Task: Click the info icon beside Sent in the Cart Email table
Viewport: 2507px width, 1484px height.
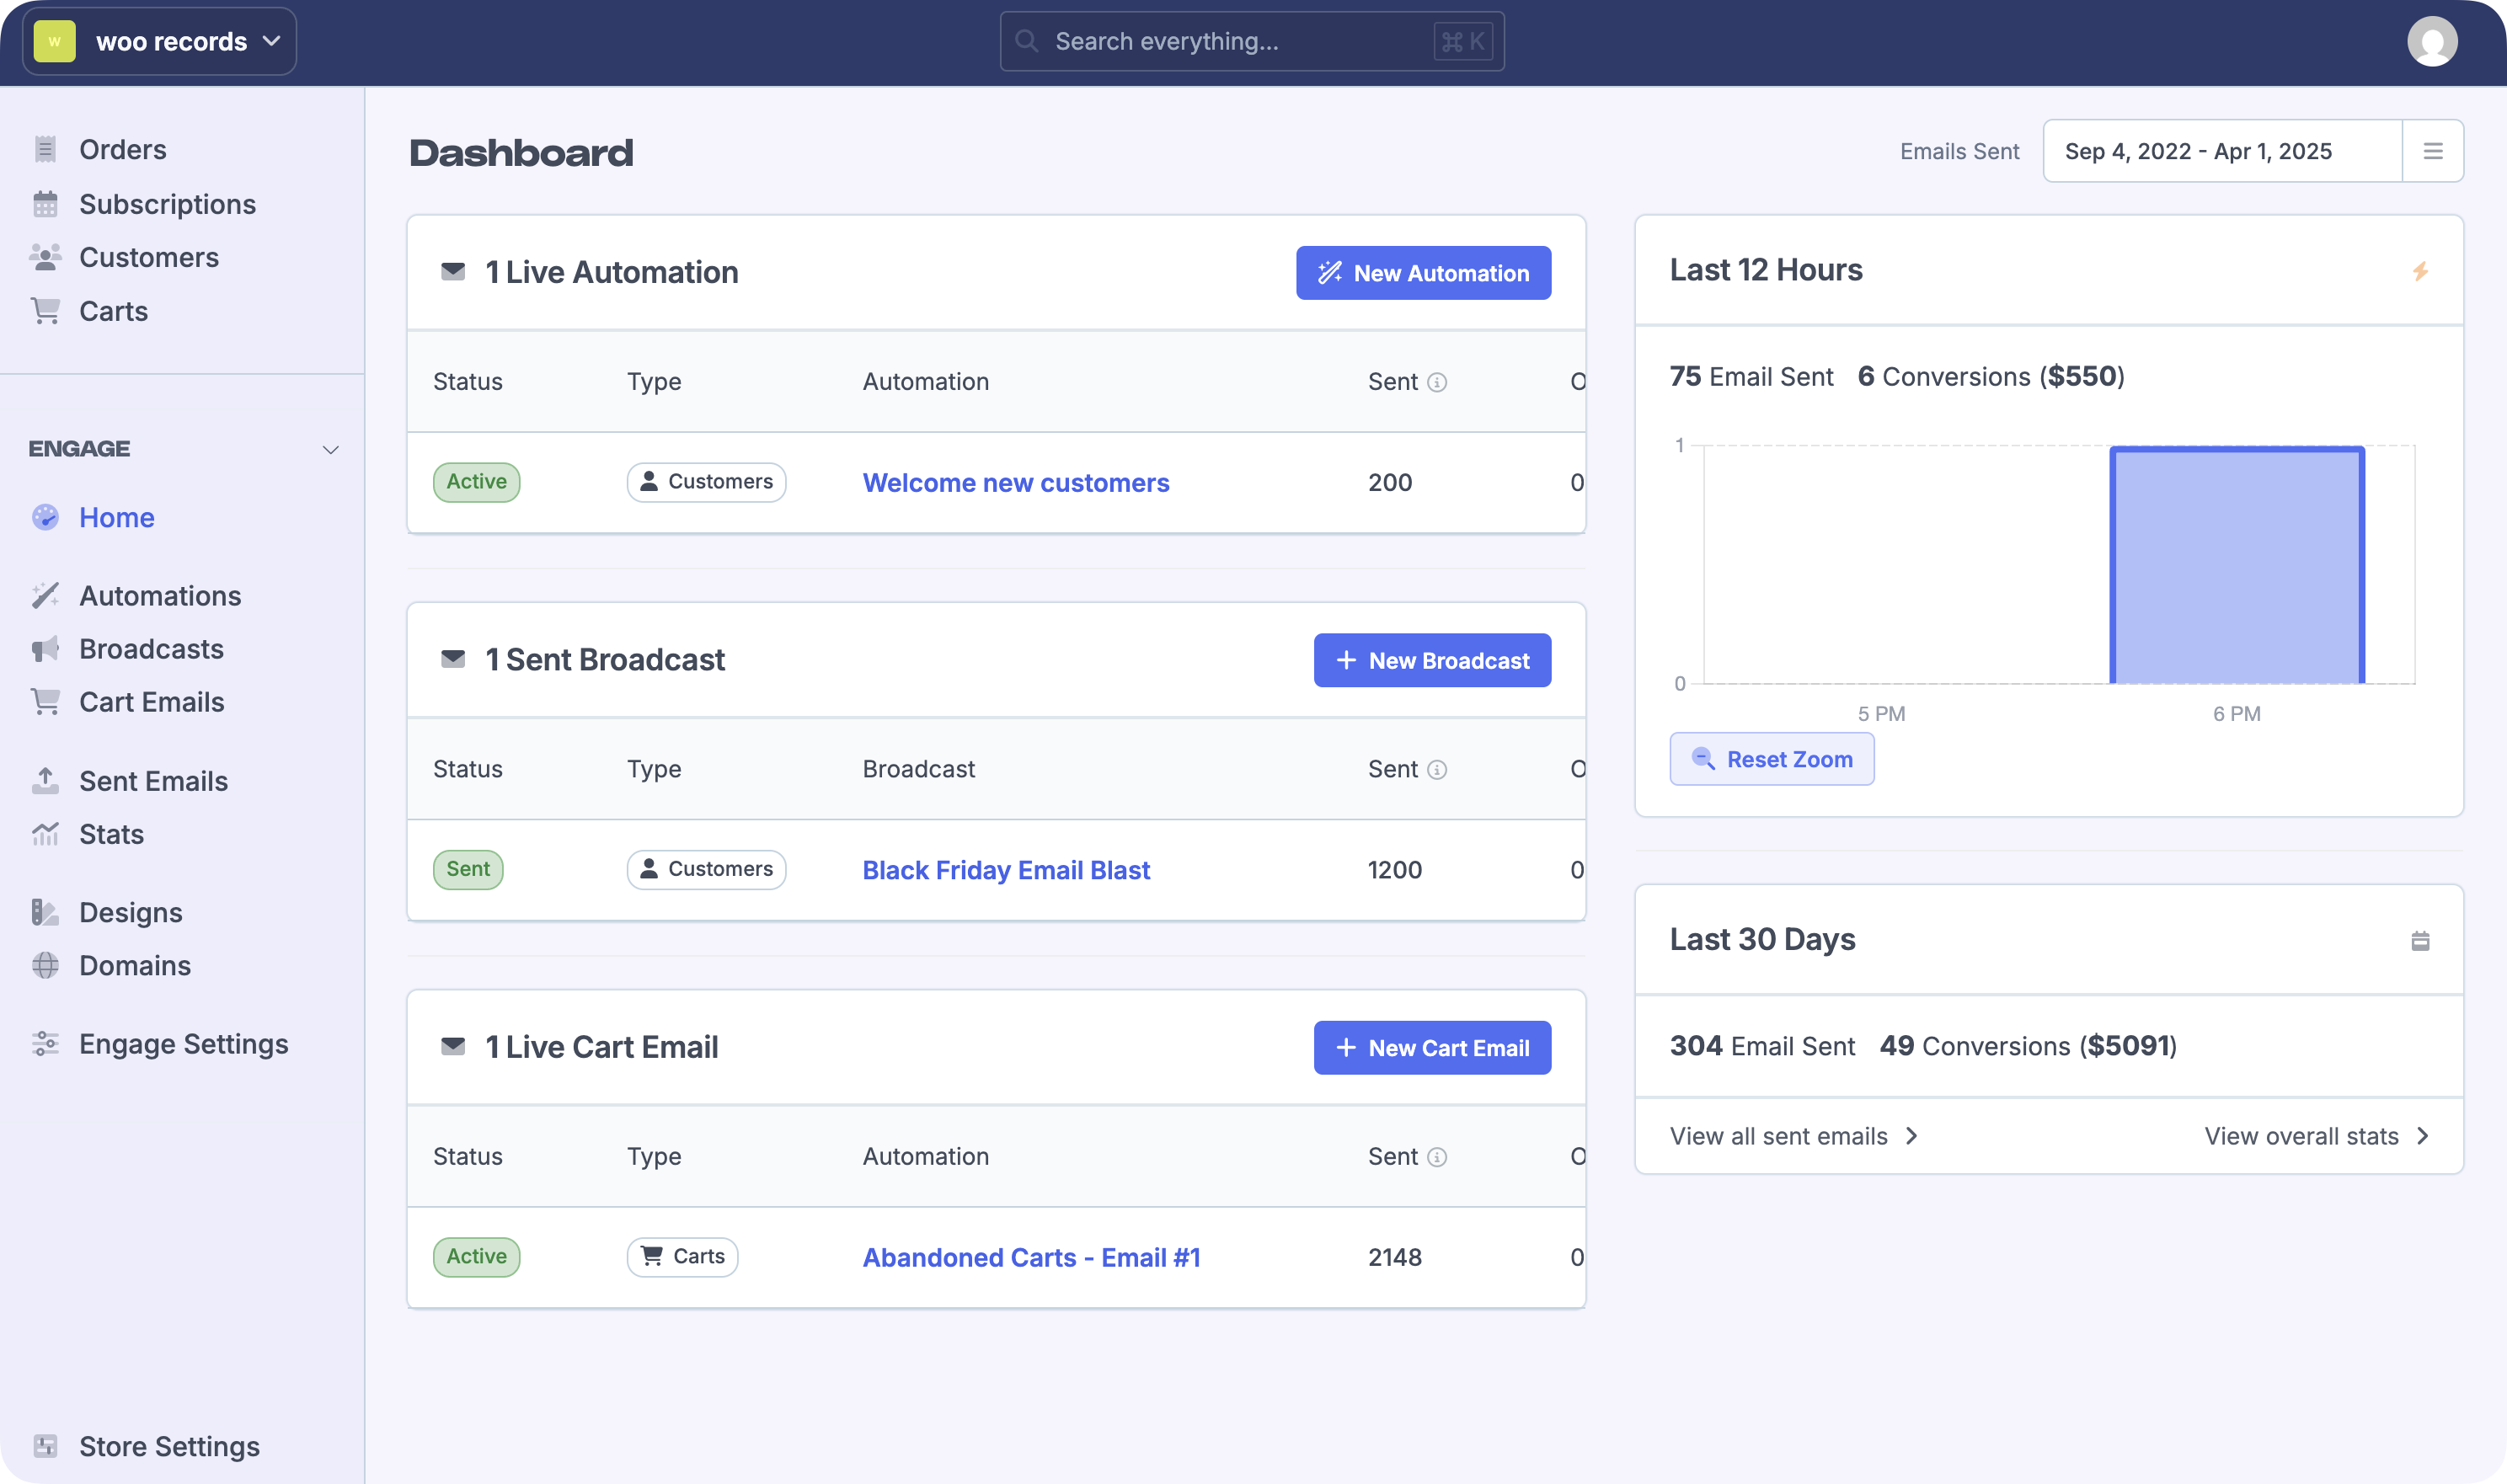Action: coord(1437,1157)
